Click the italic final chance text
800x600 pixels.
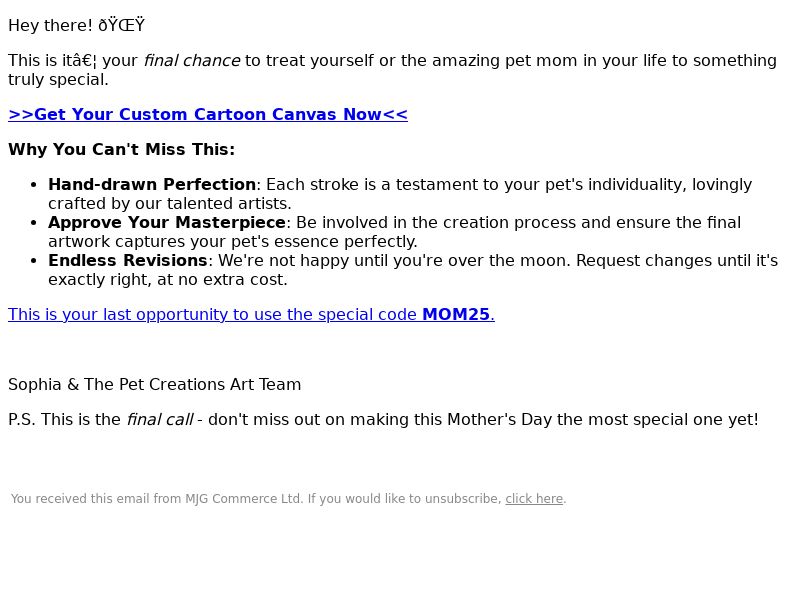[x=191, y=61]
